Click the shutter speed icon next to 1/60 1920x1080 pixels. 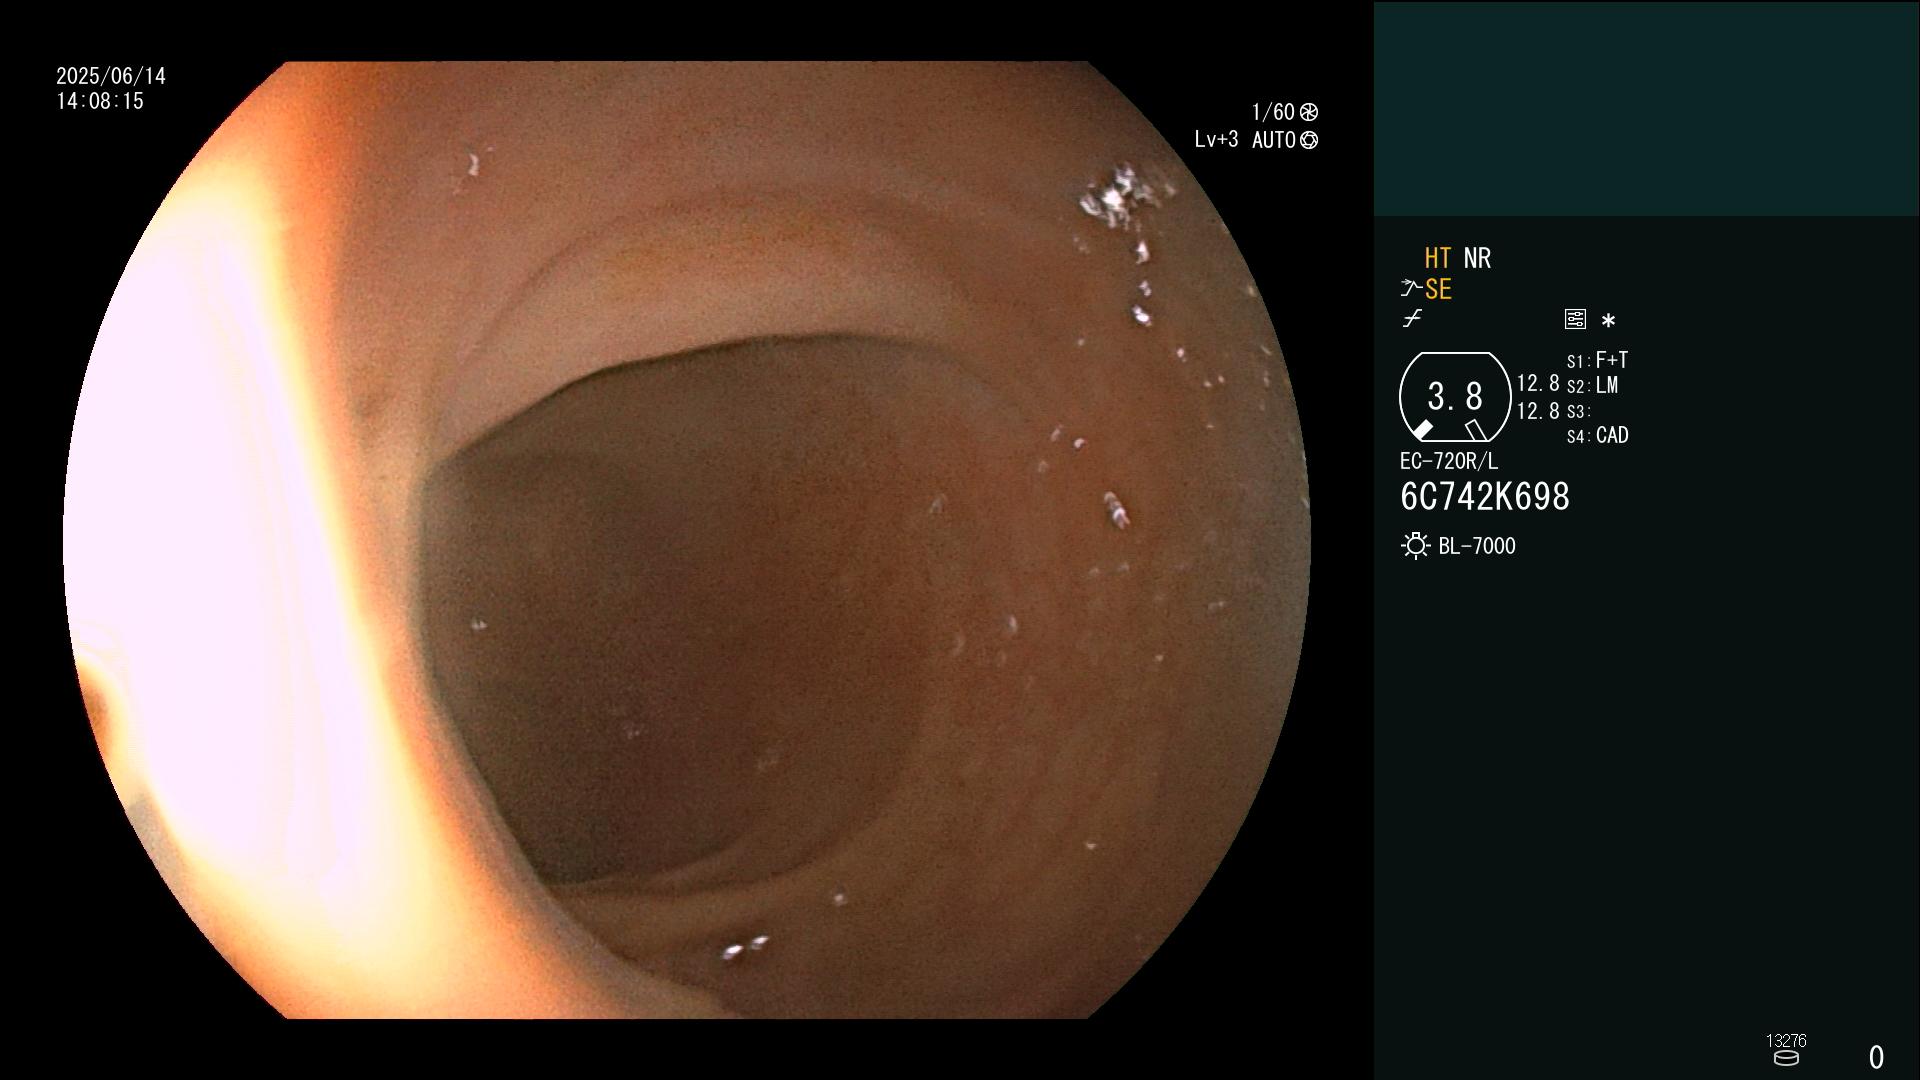[x=1309, y=112]
